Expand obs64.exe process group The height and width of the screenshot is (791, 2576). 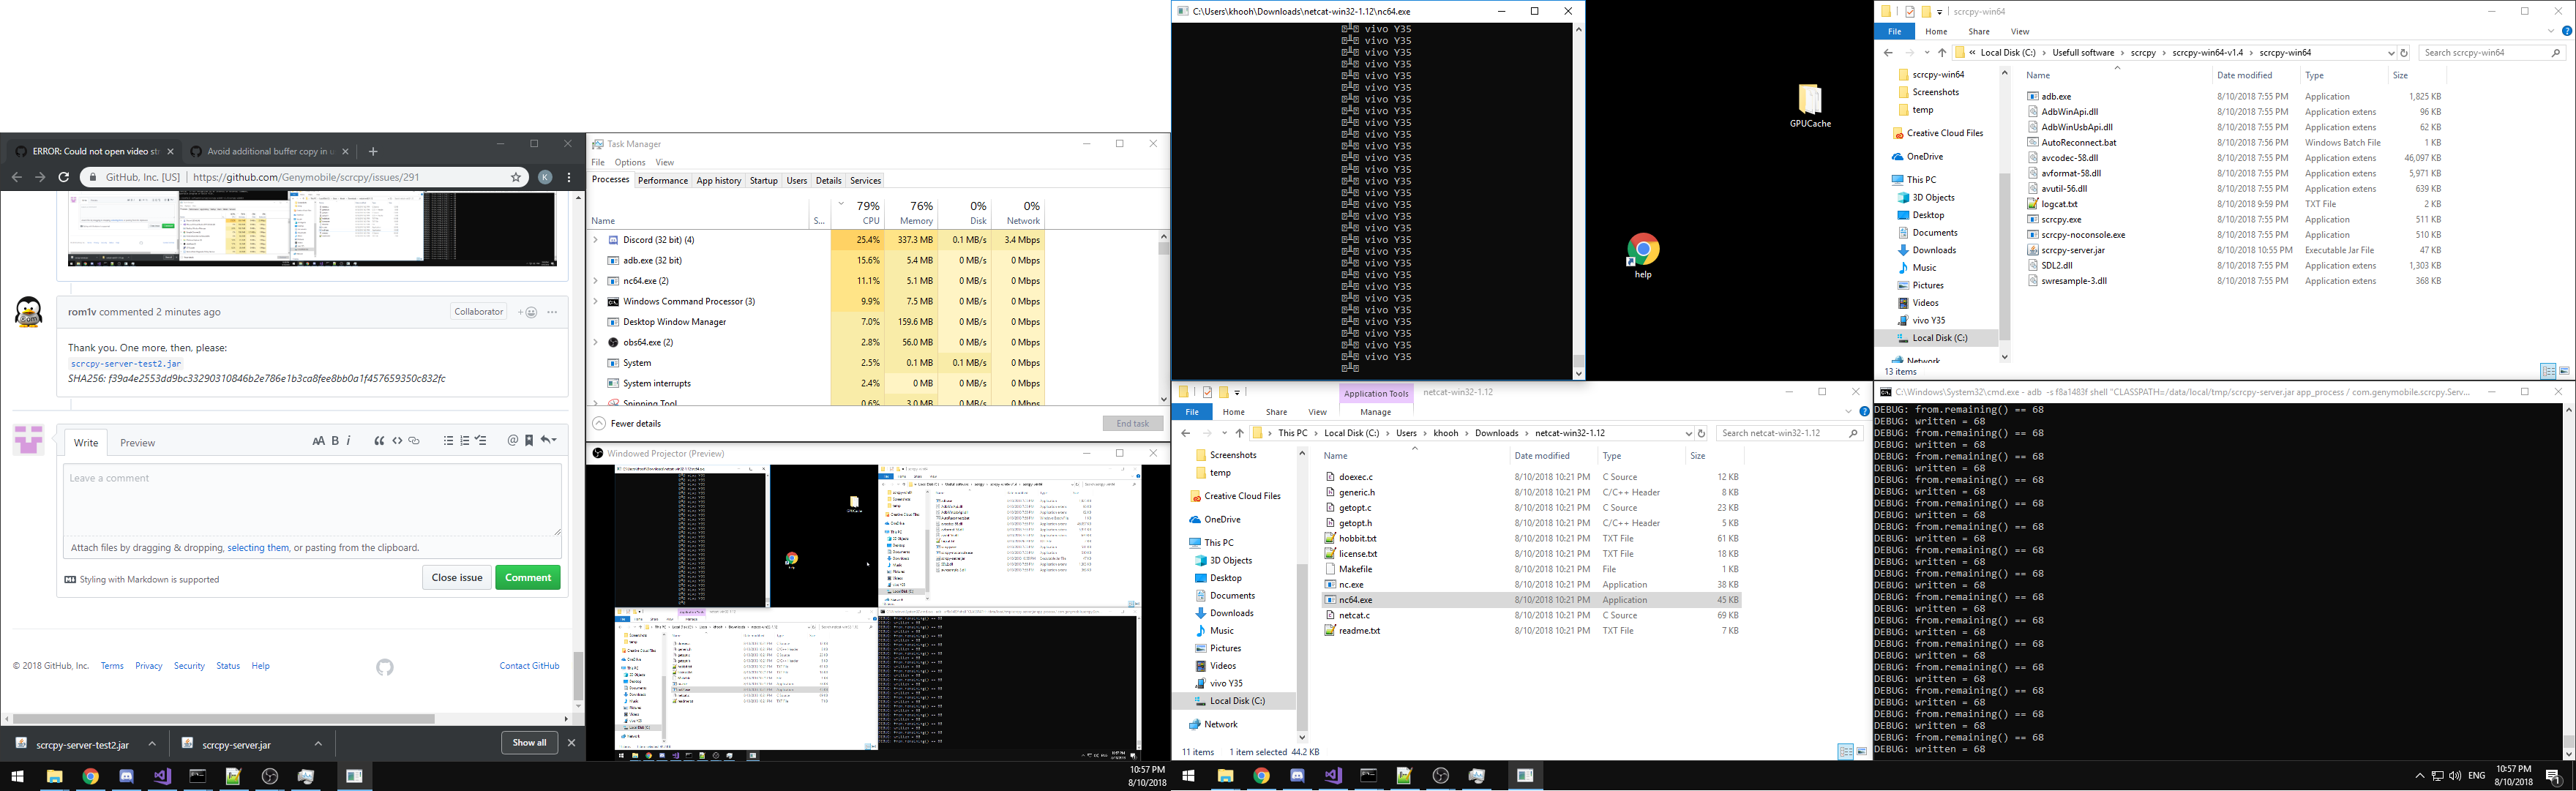tap(596, 342)
